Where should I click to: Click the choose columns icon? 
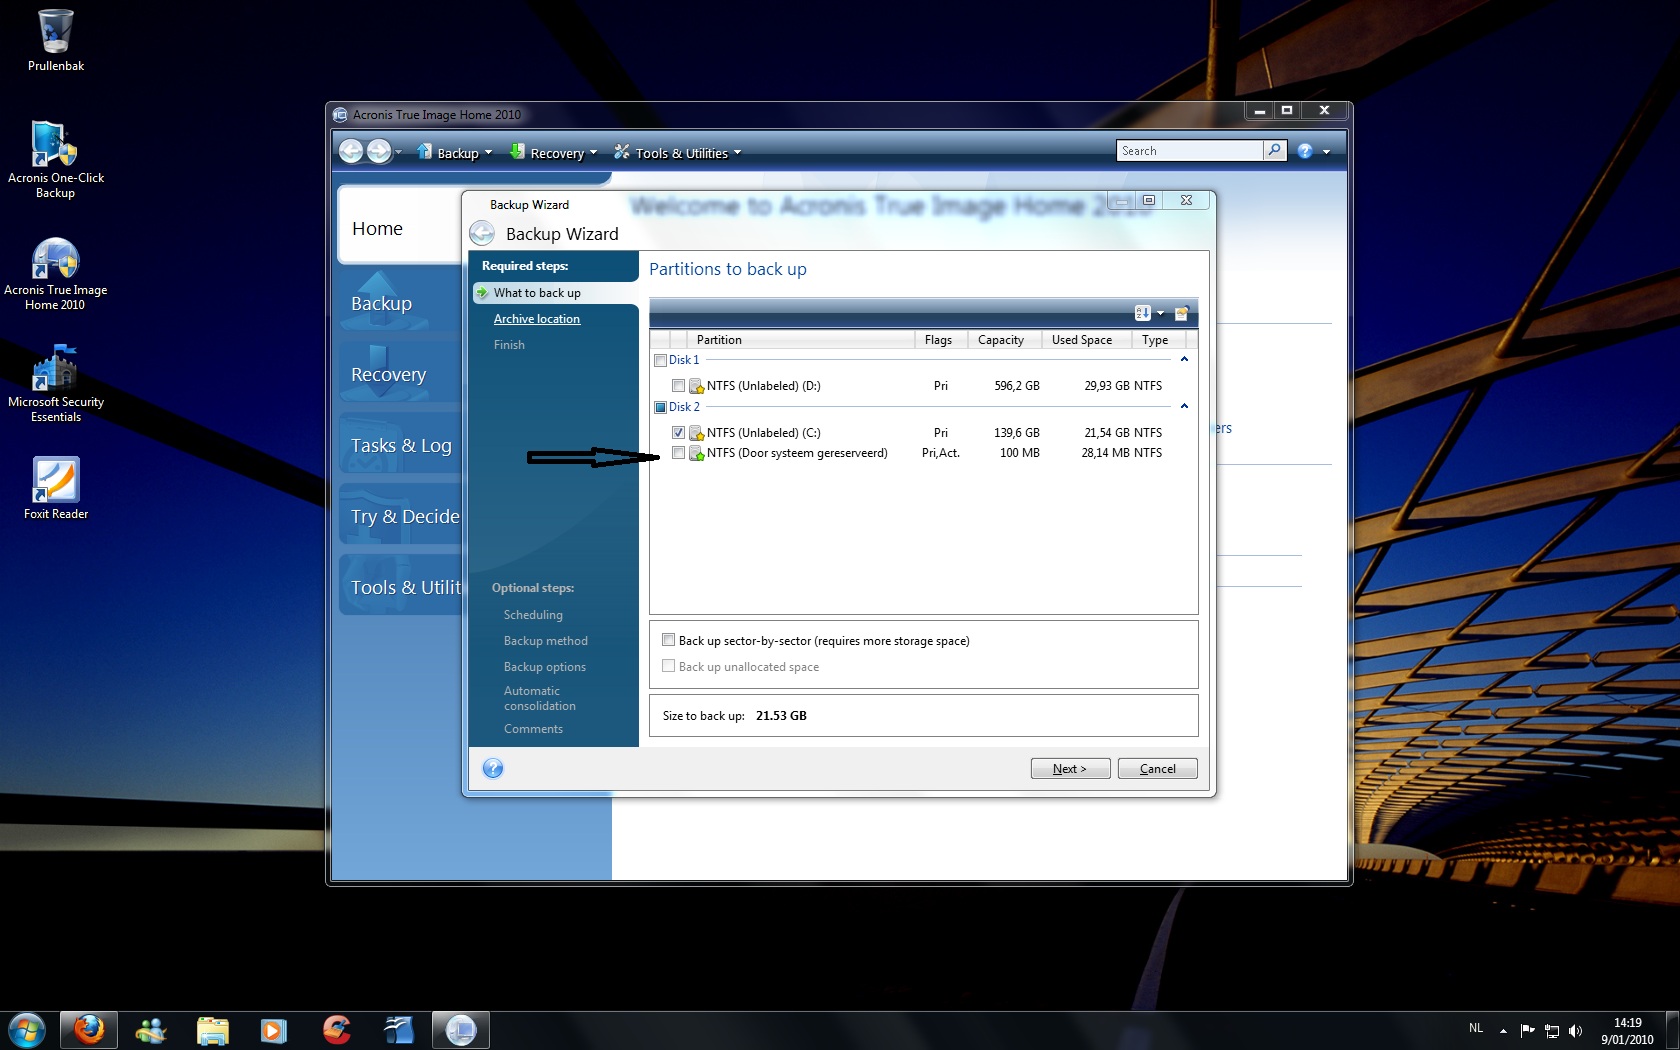tap(1181, 313)
